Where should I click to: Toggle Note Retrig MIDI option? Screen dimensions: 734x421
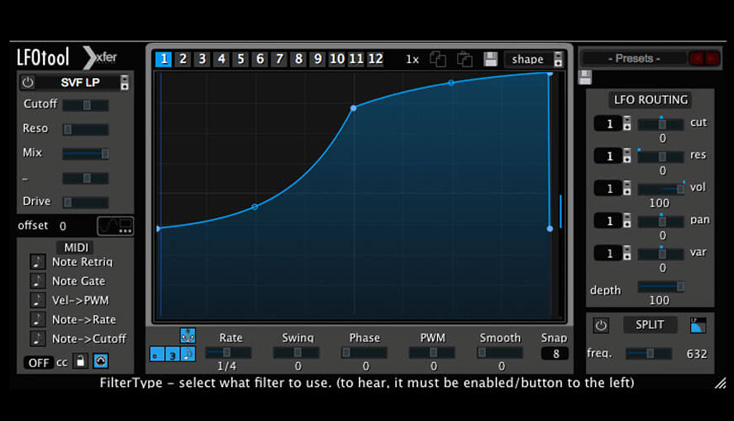point(37,262)
